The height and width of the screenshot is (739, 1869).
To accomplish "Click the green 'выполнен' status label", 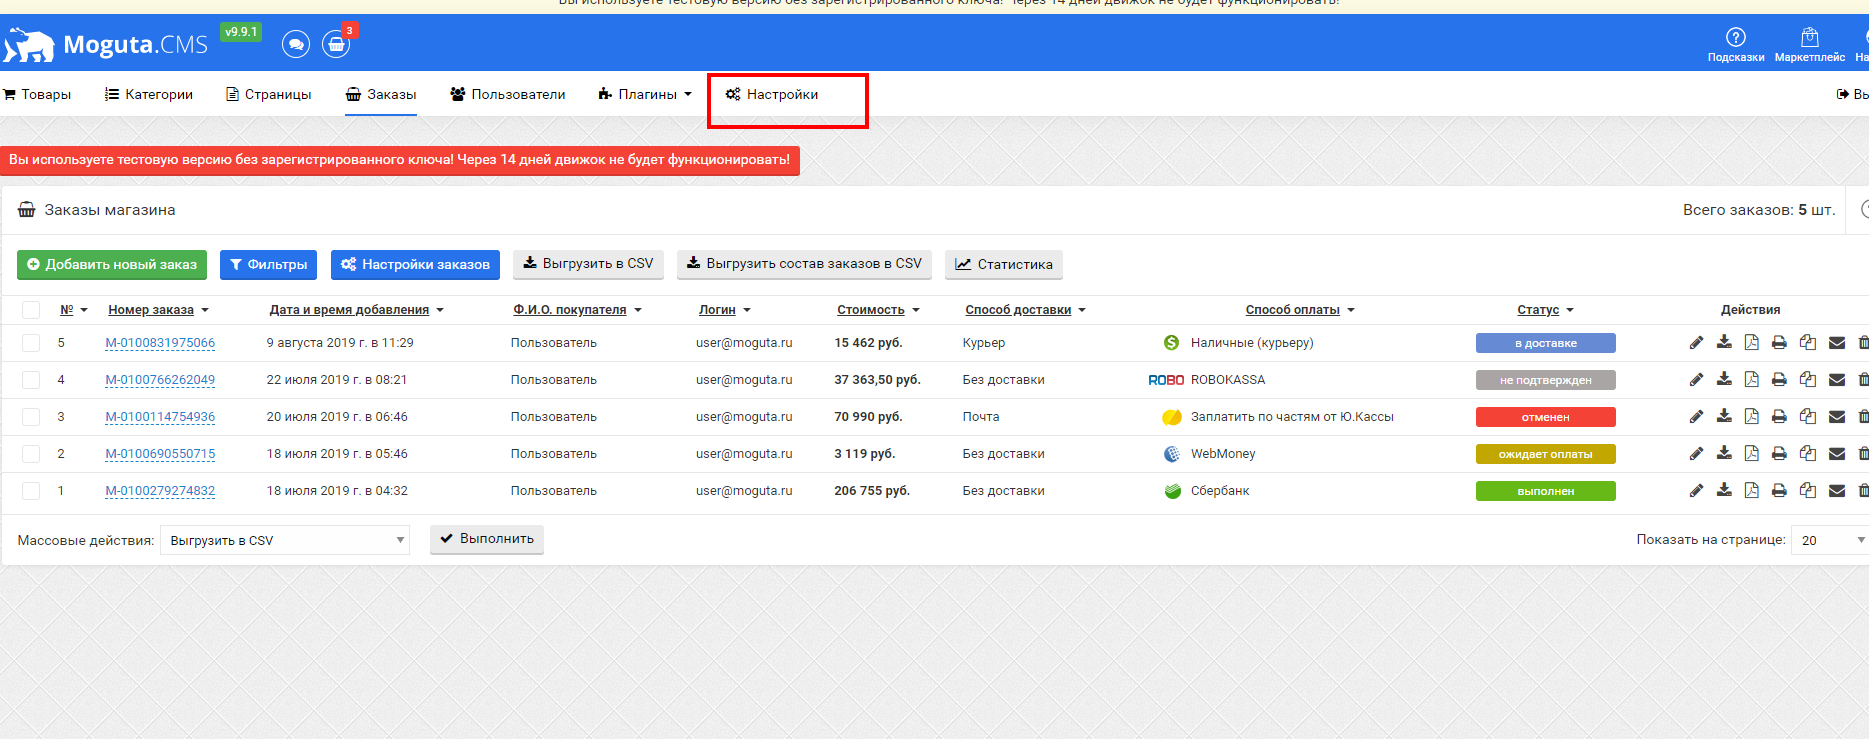I will (x=1546, y=491).
